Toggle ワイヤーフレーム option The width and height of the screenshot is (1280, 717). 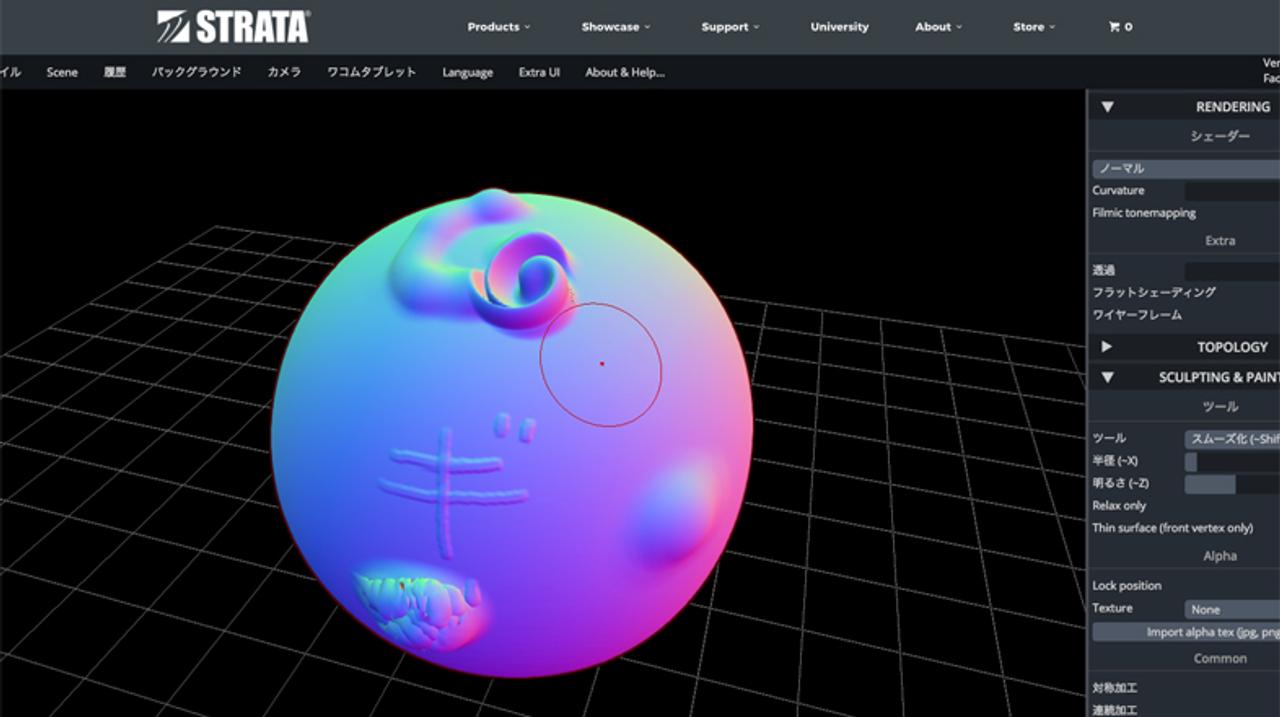tap(1137, 315)
